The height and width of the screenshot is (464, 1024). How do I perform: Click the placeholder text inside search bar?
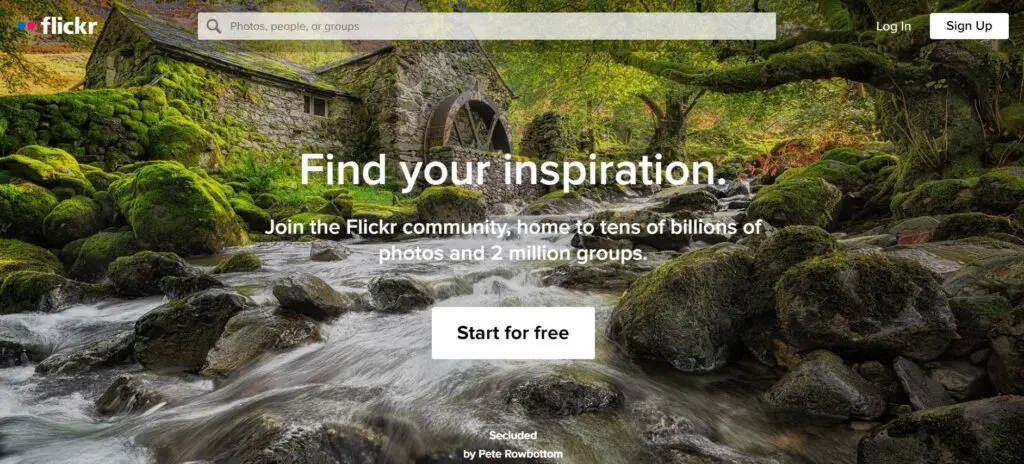pyautogui.click(x=295, y=27)
